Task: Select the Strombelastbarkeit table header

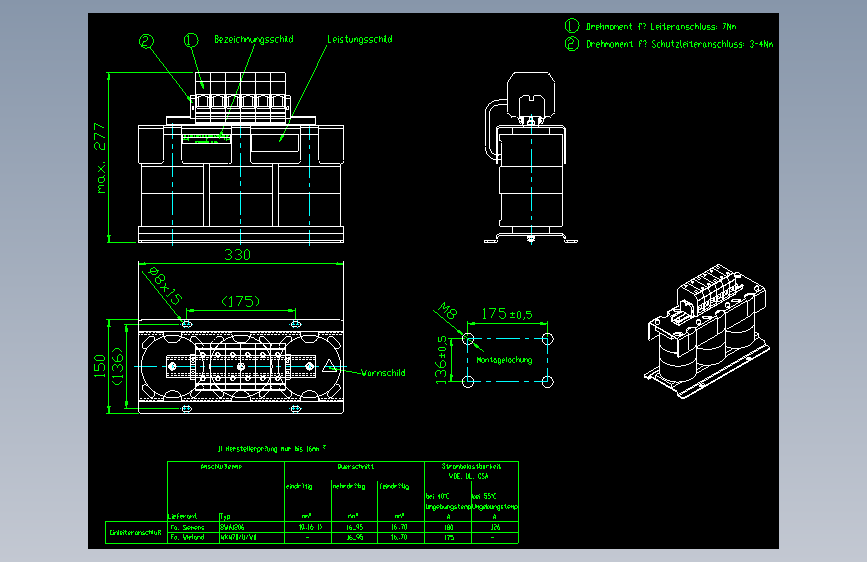Action: click(x=471, y=467)
